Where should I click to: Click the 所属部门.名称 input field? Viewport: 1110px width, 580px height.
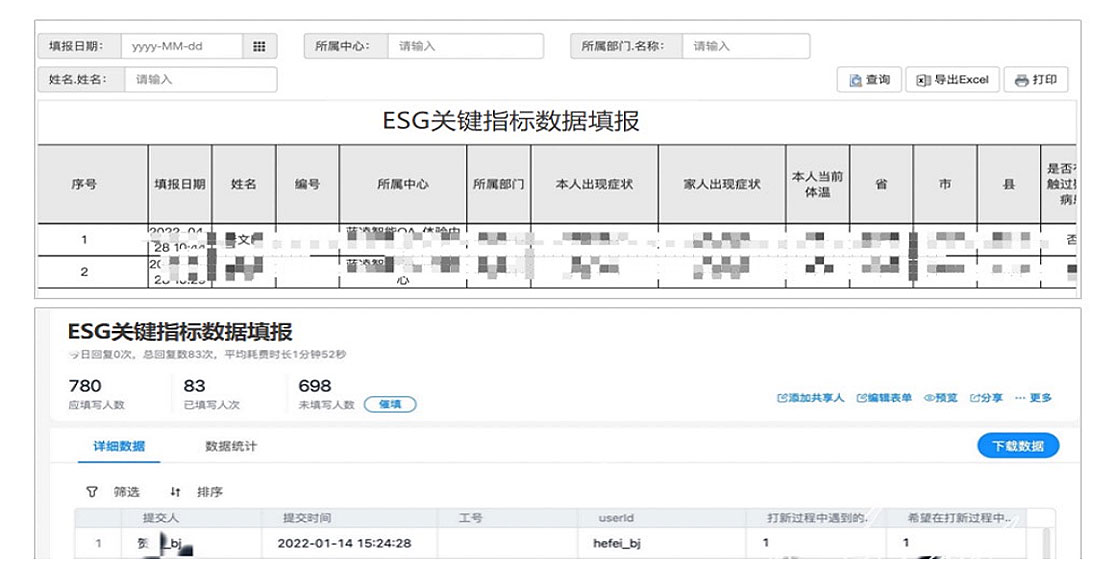(745, 46)
